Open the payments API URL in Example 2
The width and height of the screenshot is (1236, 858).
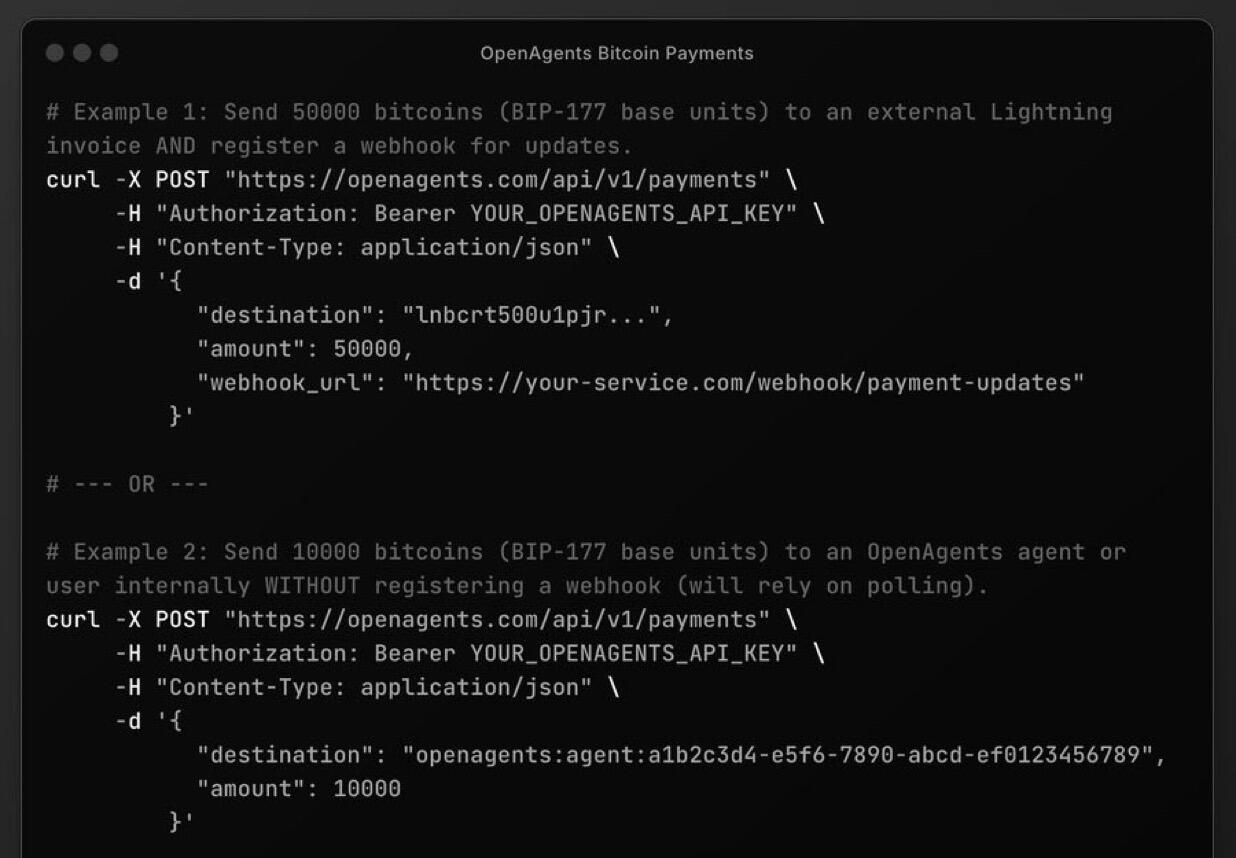(x=497, y=620)
